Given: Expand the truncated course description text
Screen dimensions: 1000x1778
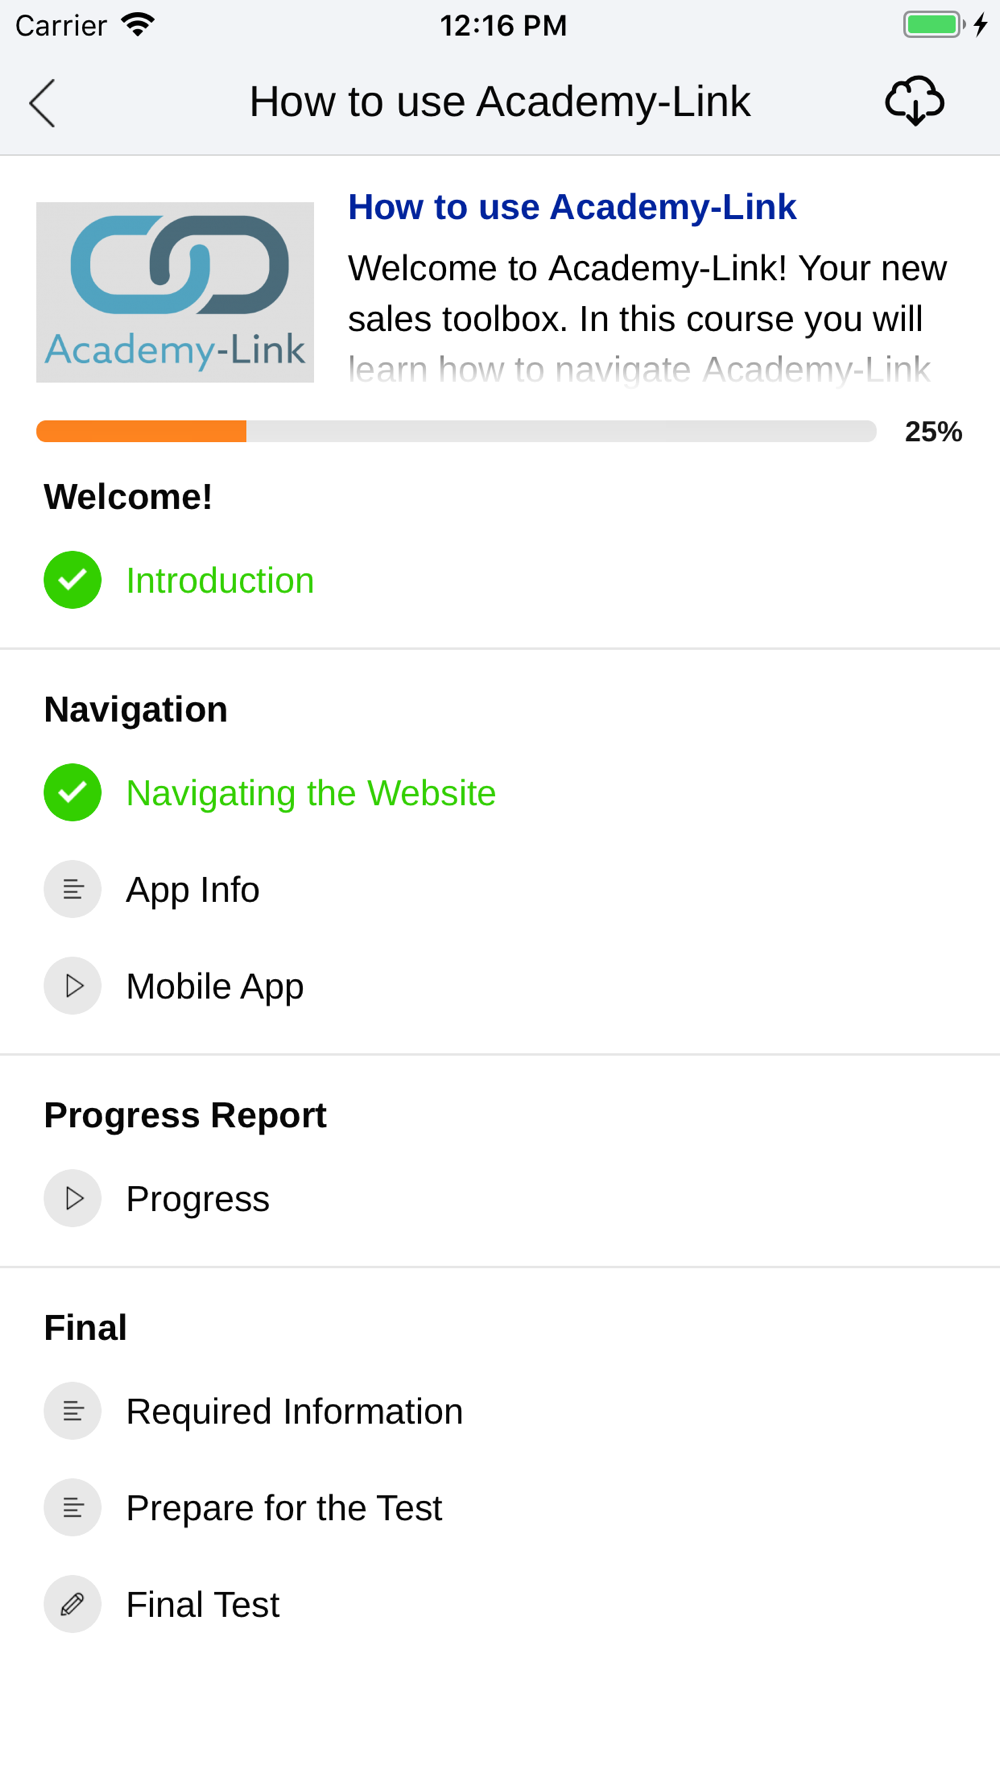Looking at the screenshot, I should pos(648,319).
